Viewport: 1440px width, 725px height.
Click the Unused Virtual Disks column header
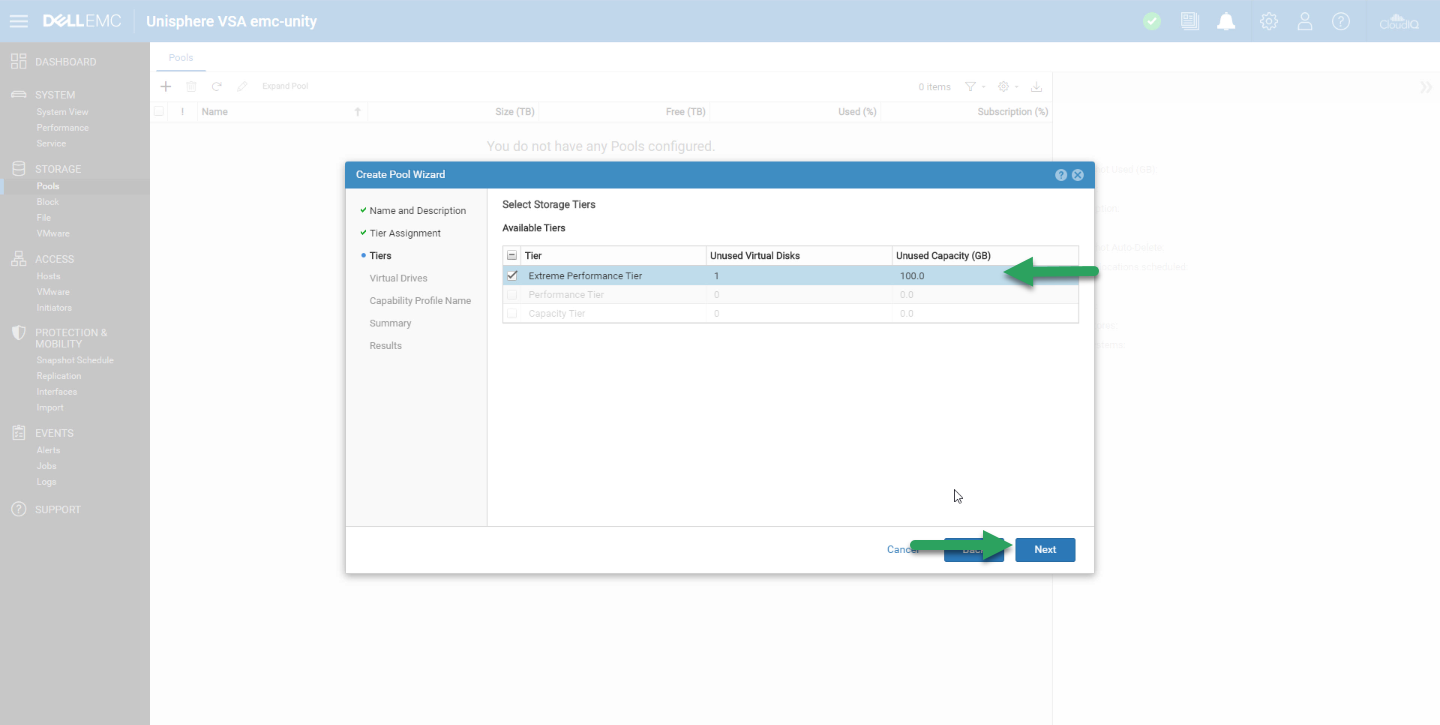(x=799, y=256)
